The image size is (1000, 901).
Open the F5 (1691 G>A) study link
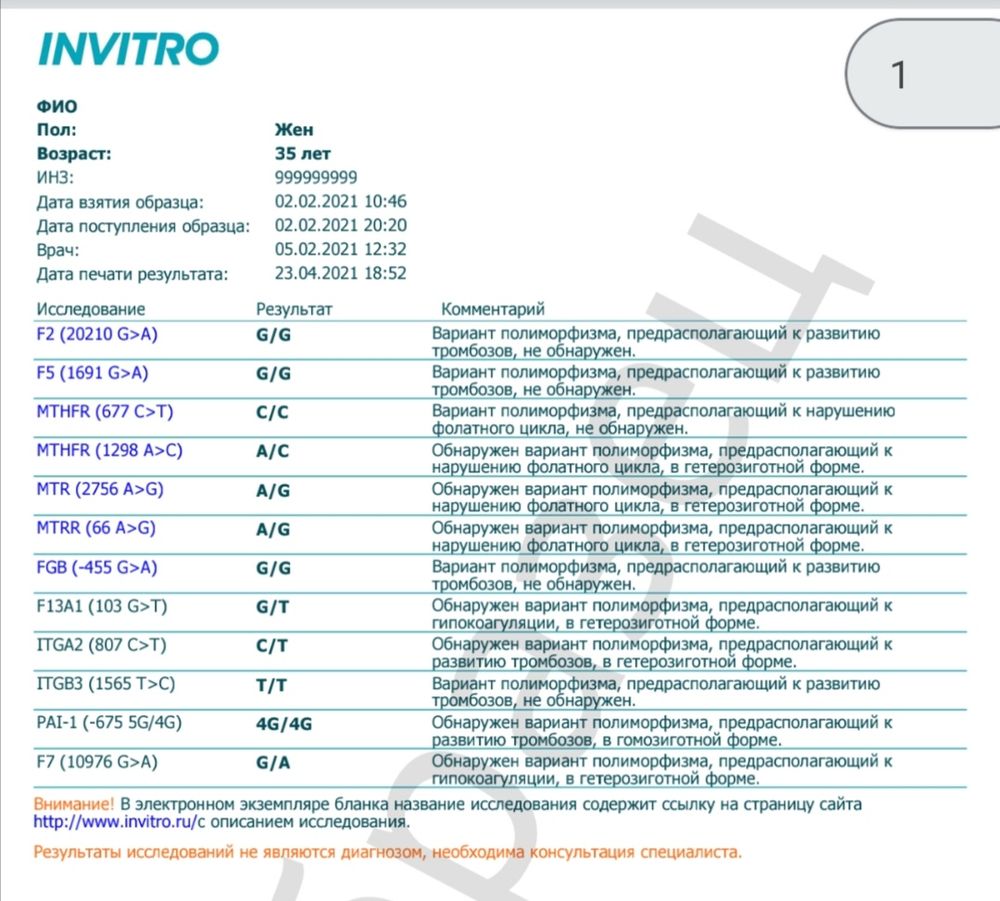pyautogui.click(x=93, y=373)
